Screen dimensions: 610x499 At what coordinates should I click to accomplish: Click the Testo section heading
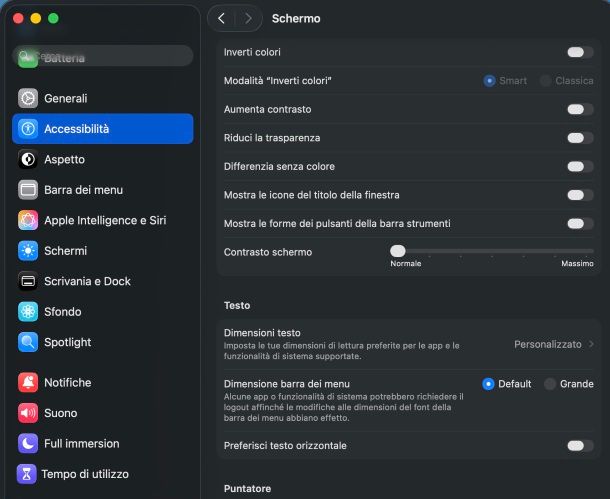coord(237,305)
